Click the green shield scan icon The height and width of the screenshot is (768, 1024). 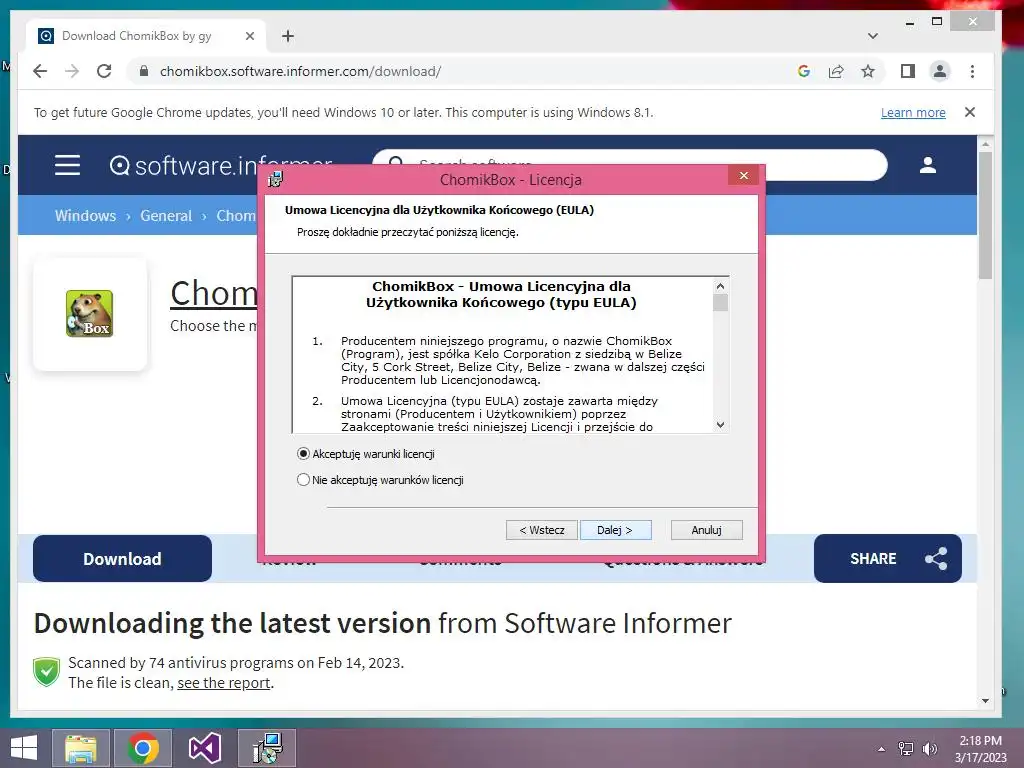click(46, 672)
